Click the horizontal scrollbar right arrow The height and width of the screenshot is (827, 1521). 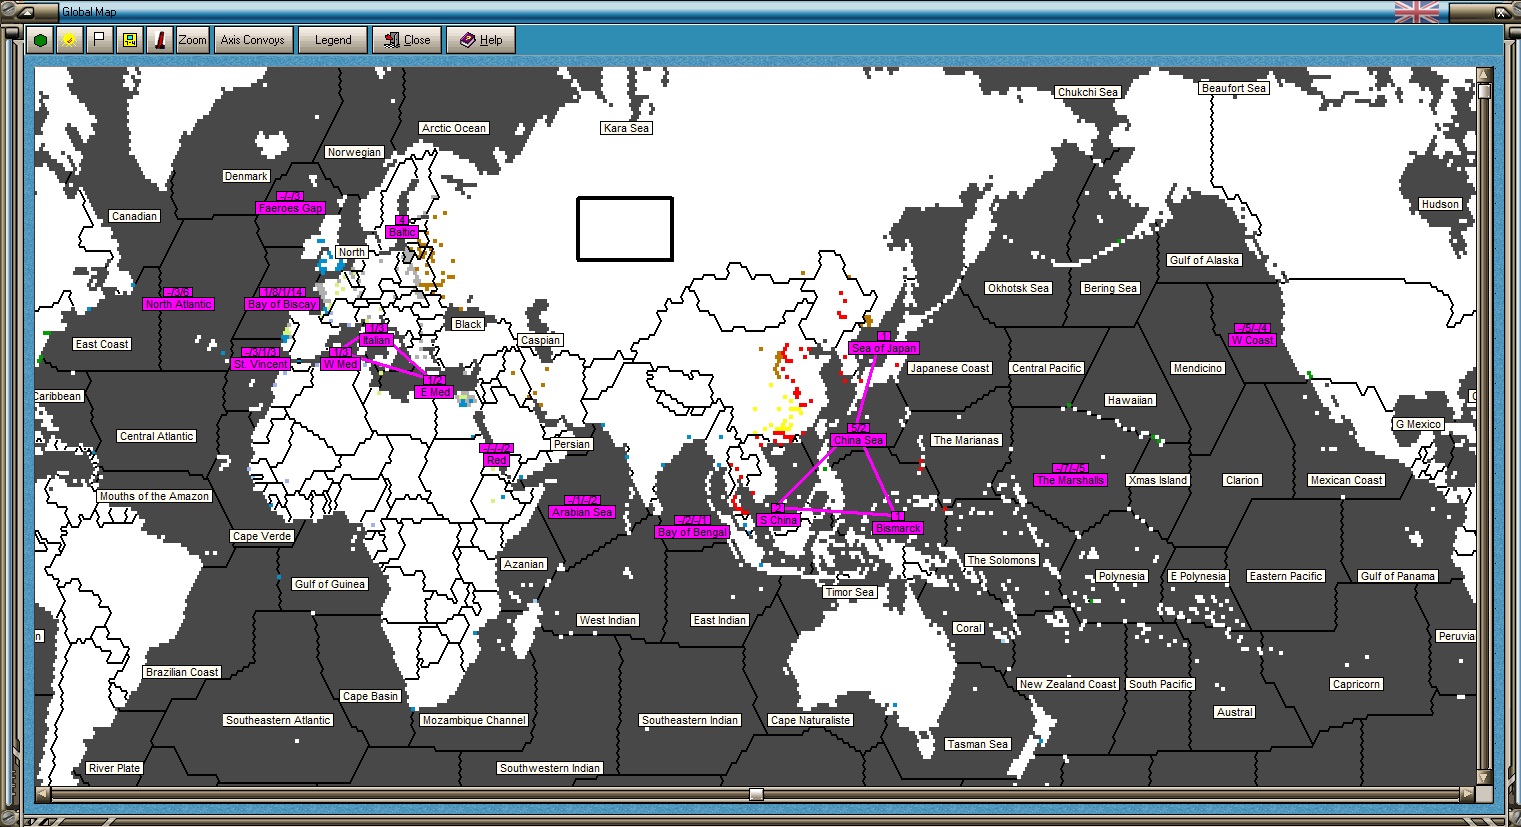tap(1467, 794)
